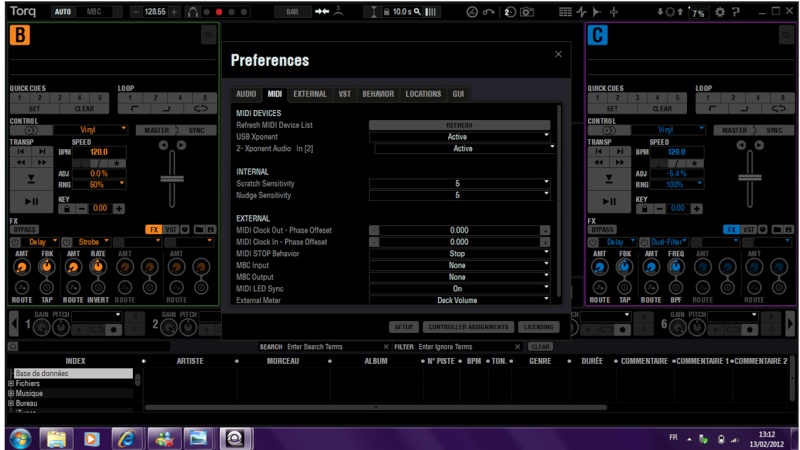Screen dimensions: 800x450
Task: Click the red record indicator in top toolbar
Action: coord(219,12)
